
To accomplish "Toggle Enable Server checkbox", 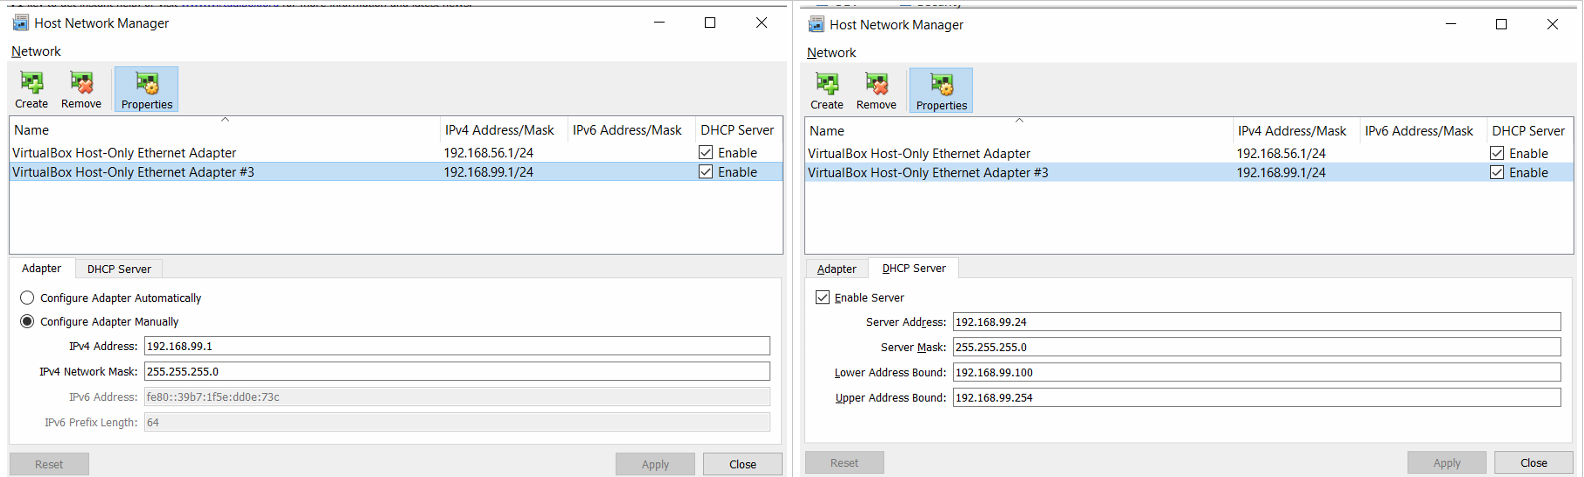I will 823,298.
